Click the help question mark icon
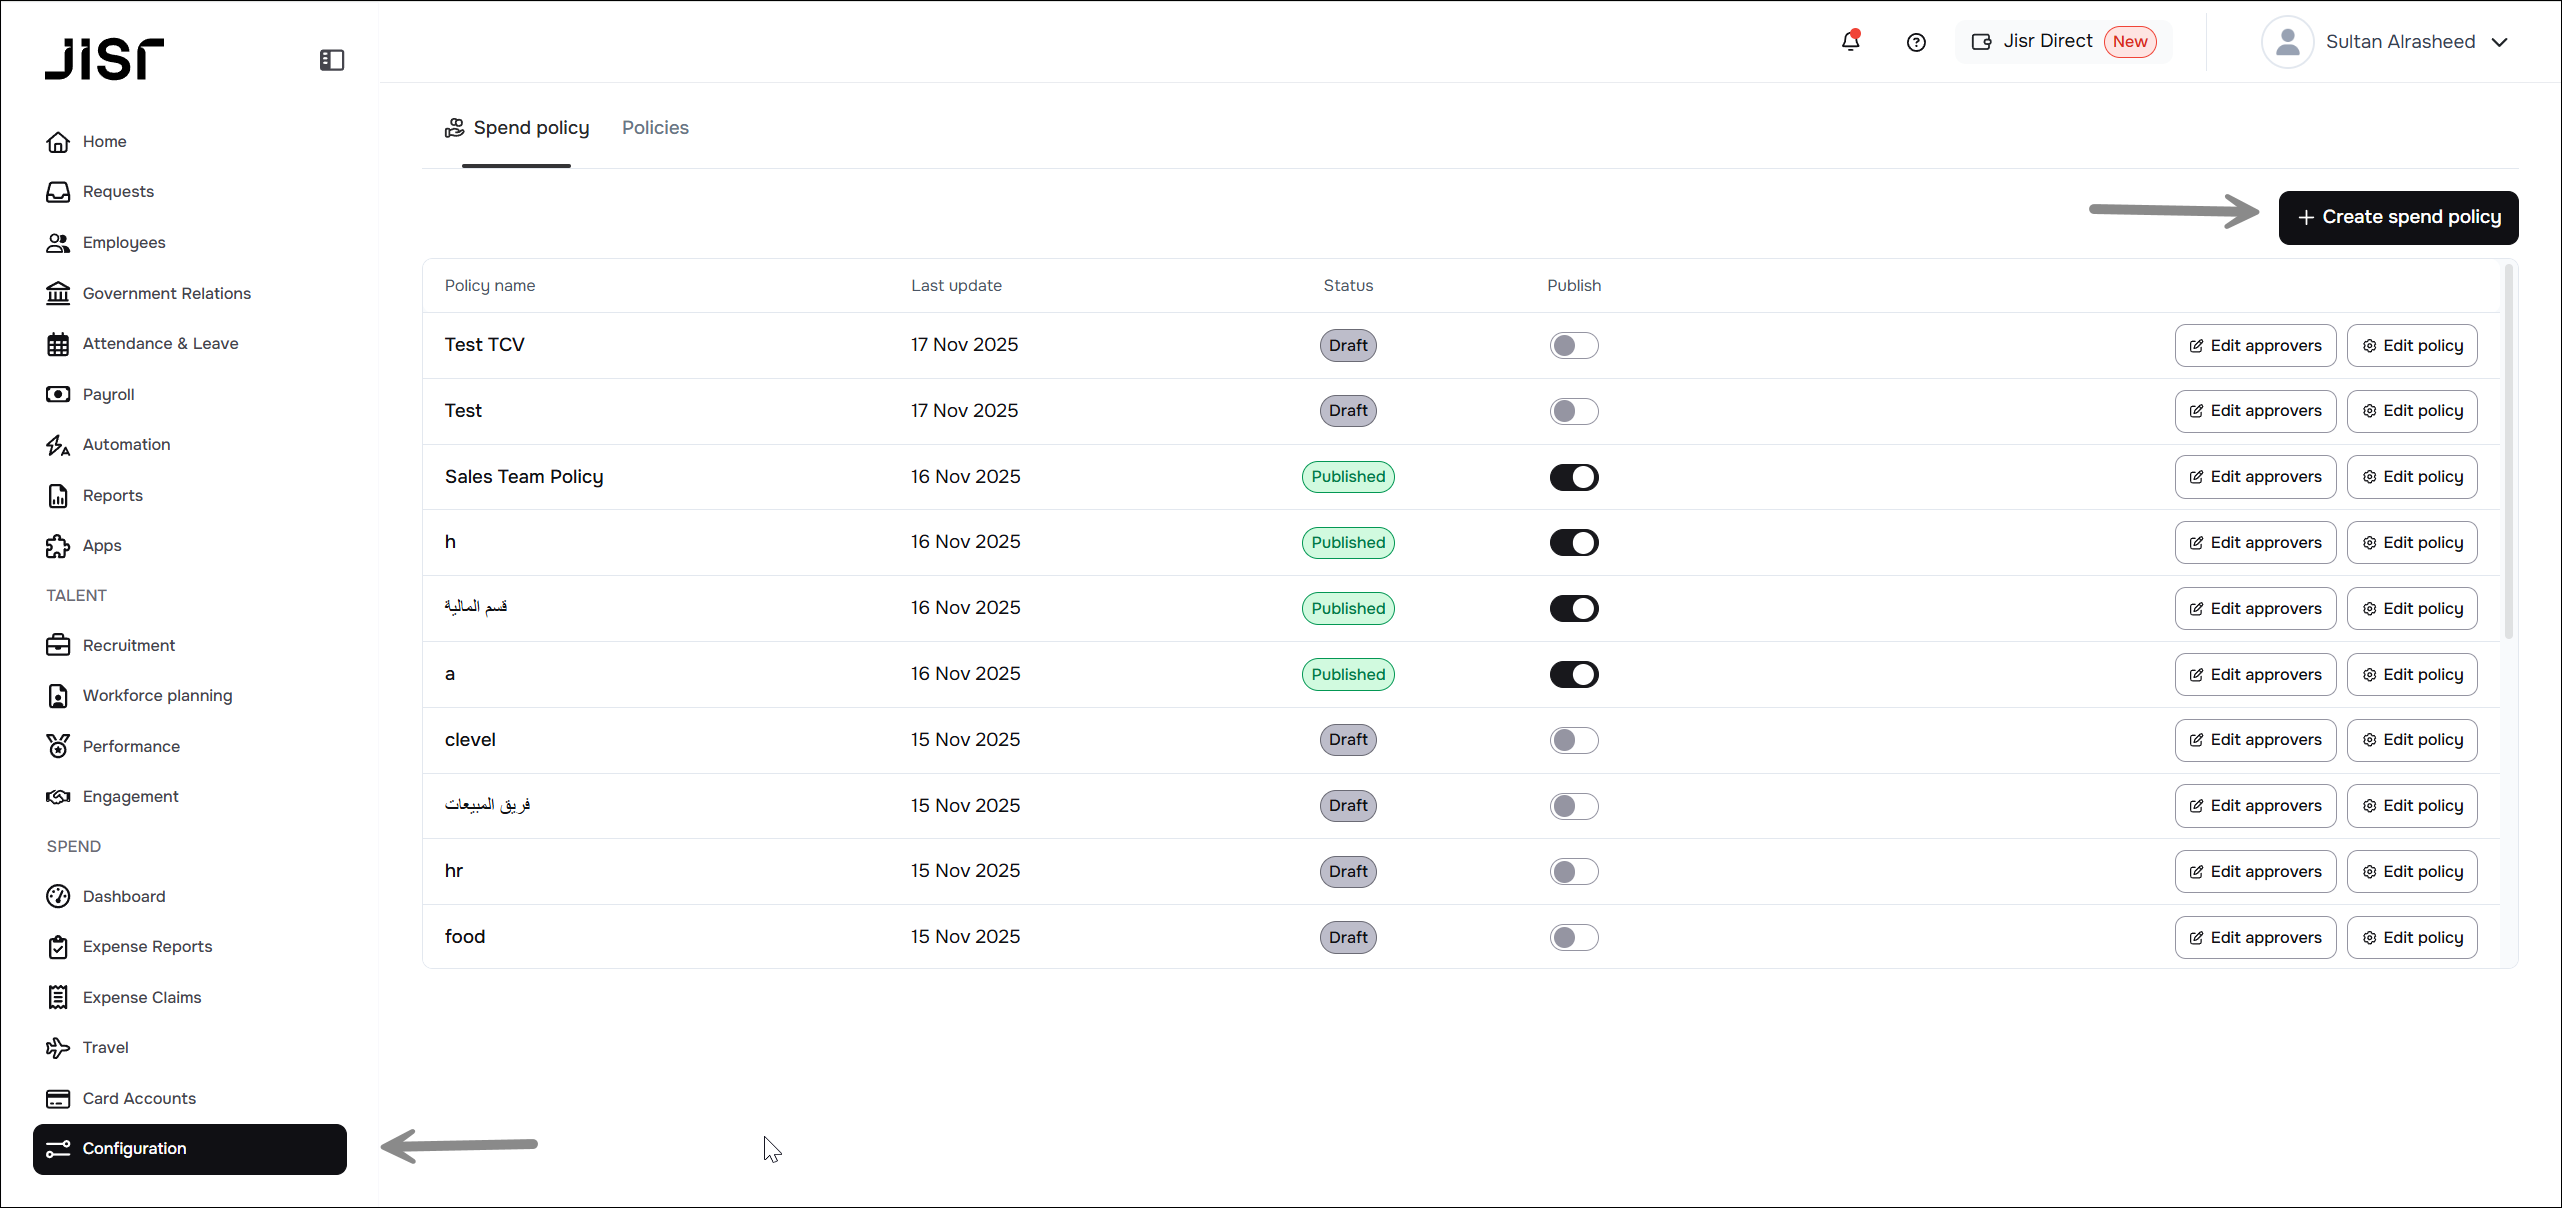2562x1208 pixels. (x=1916, y=42)
